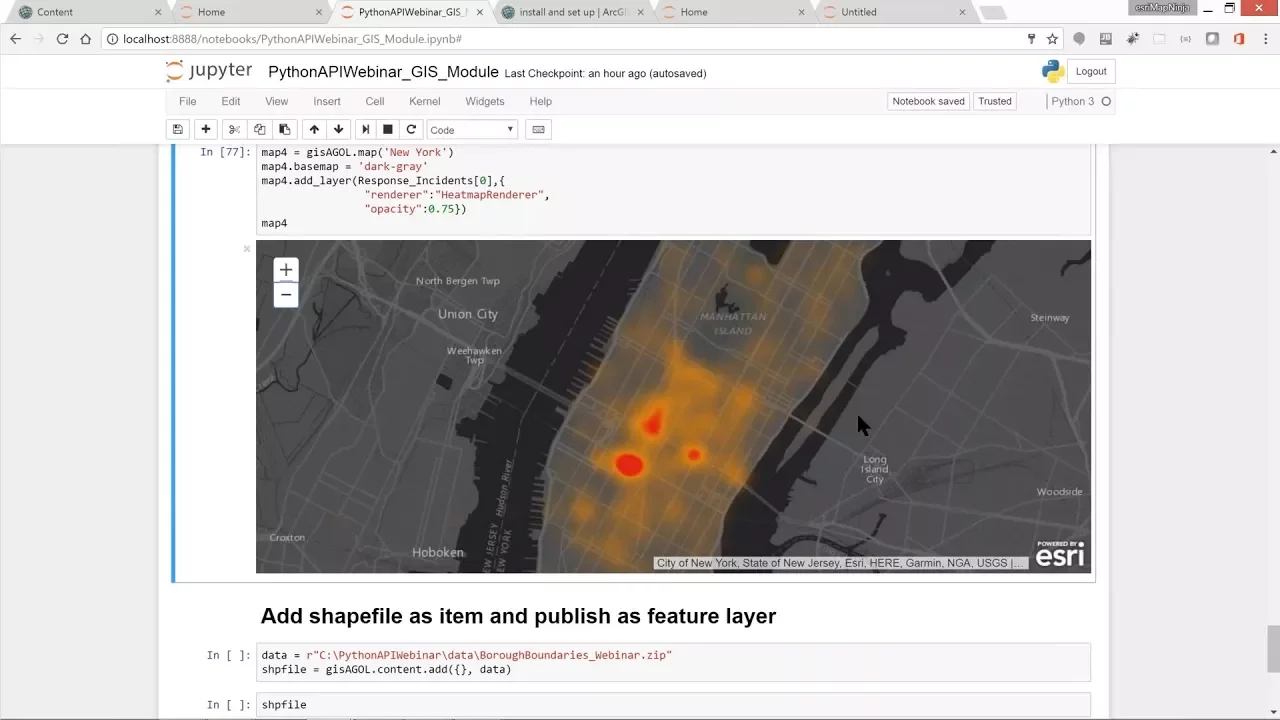Click the Office extension icon
Image resolution: width=1280 pixels, height=720 pixels.
pyautogui.click(x=1239, y=39)
